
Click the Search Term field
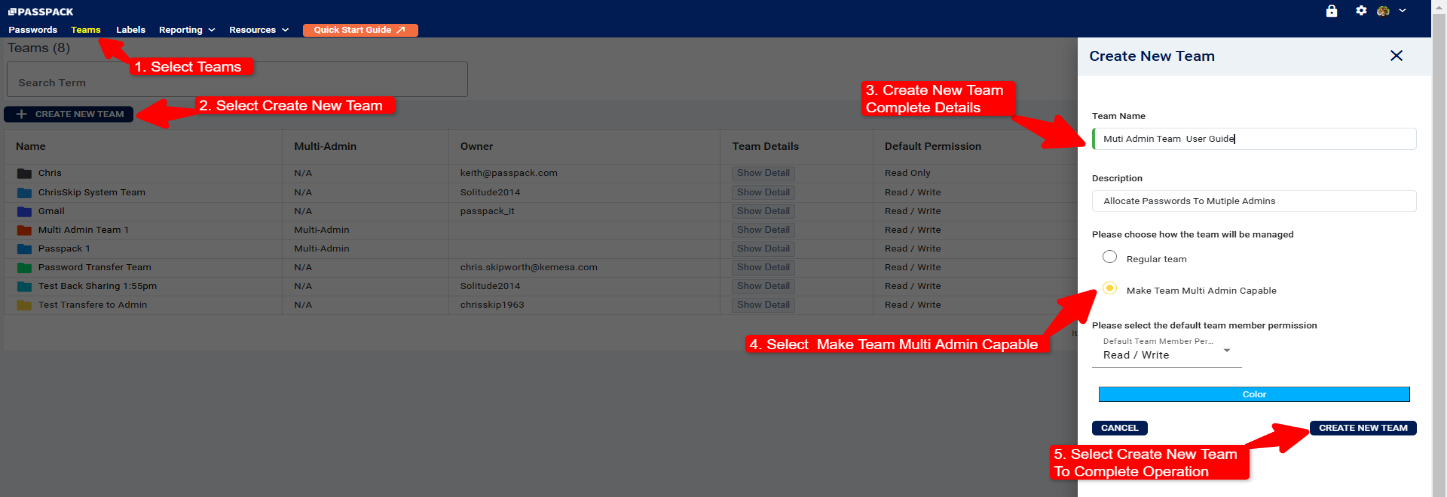(x=237, y=80)
